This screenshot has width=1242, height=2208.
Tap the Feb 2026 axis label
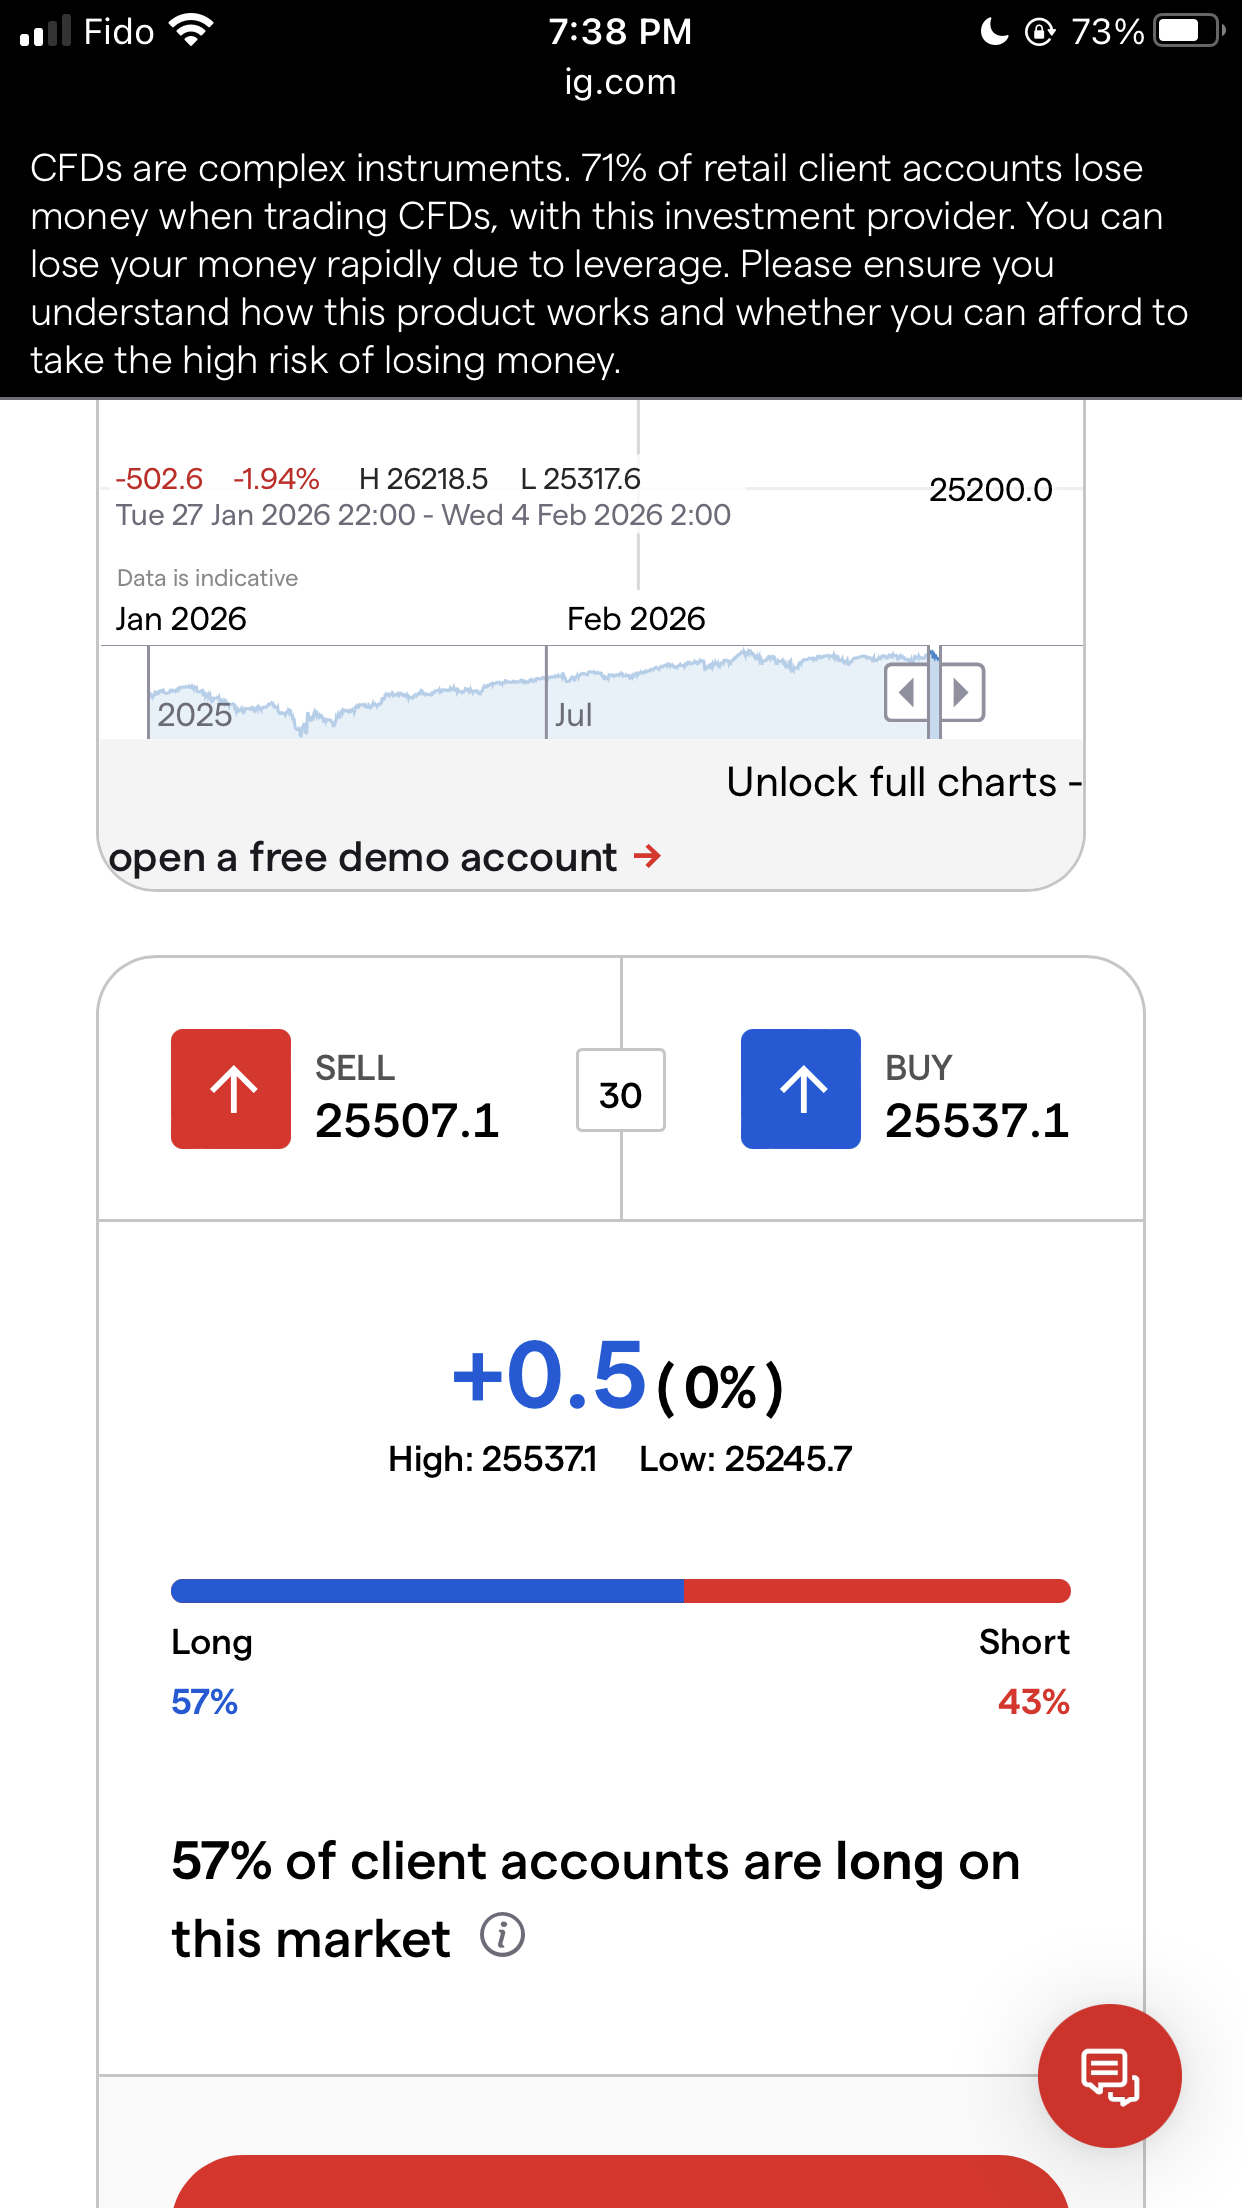click(636, 619)
